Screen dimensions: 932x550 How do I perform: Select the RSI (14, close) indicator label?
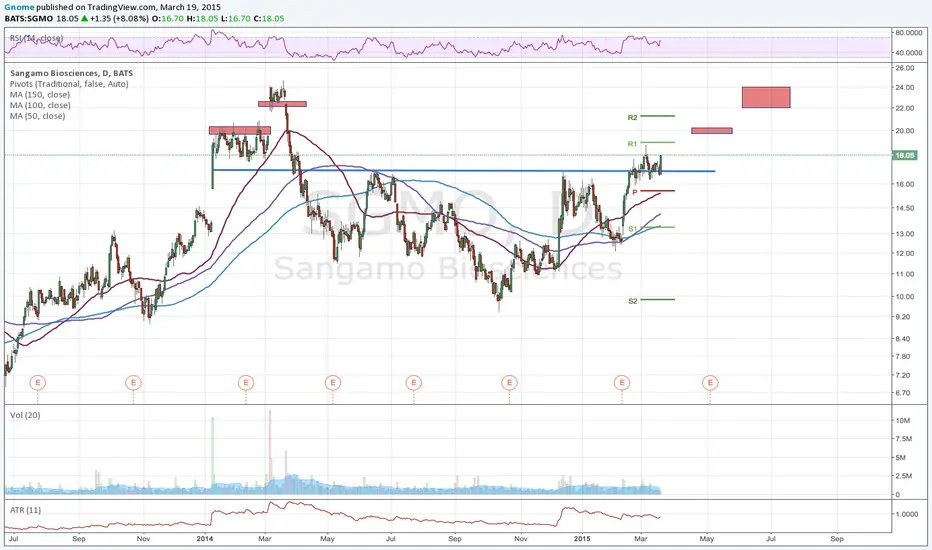coord(36,38)
